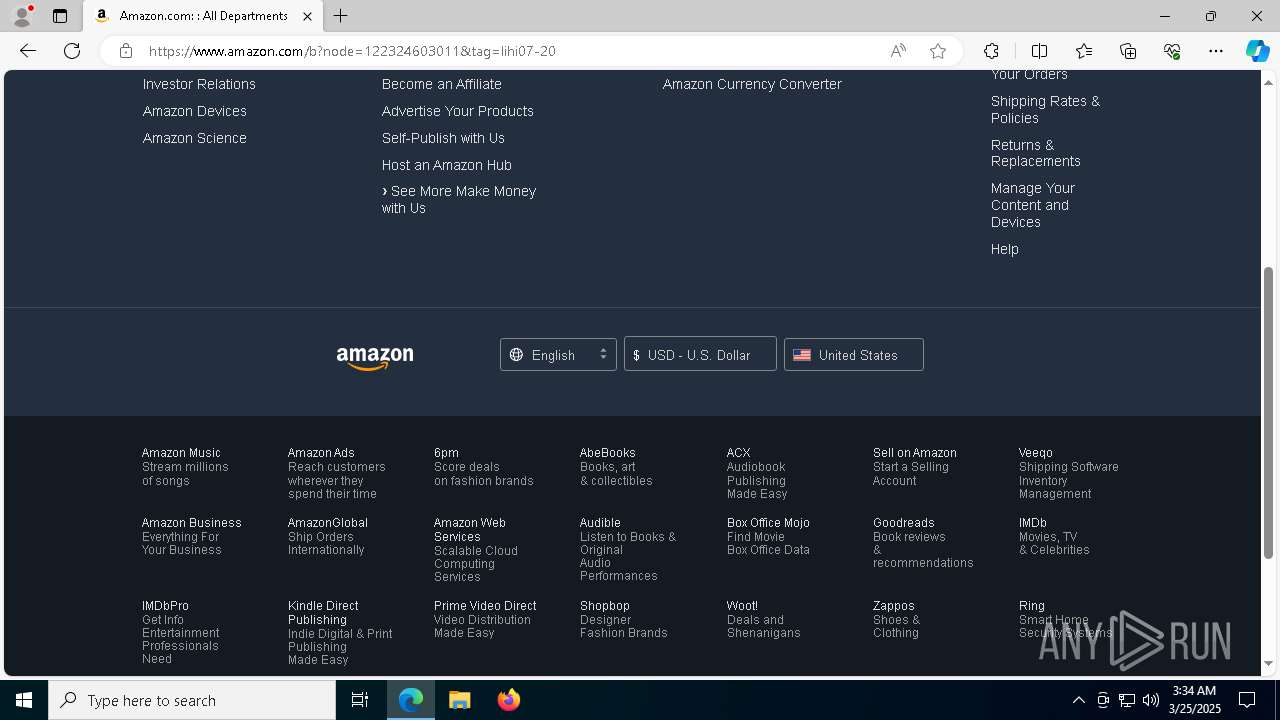
Task: Click the page vertical scrollbar thumb
Action: pyautogui.click(x=1269, y=413)
